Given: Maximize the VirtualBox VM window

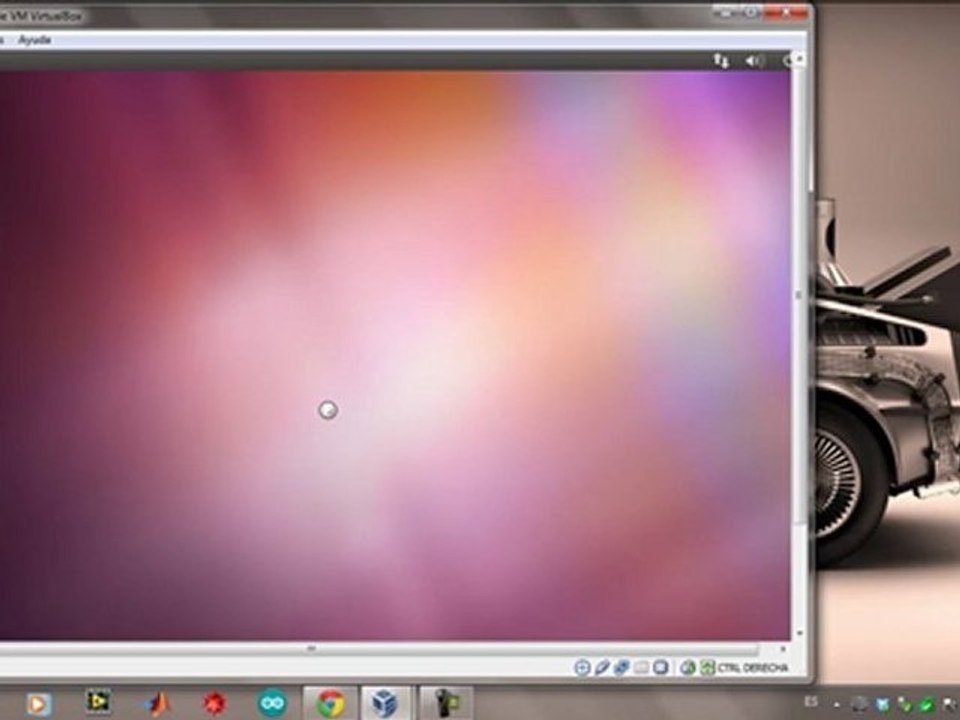Looking at the screenshot, I should (751, 12).
